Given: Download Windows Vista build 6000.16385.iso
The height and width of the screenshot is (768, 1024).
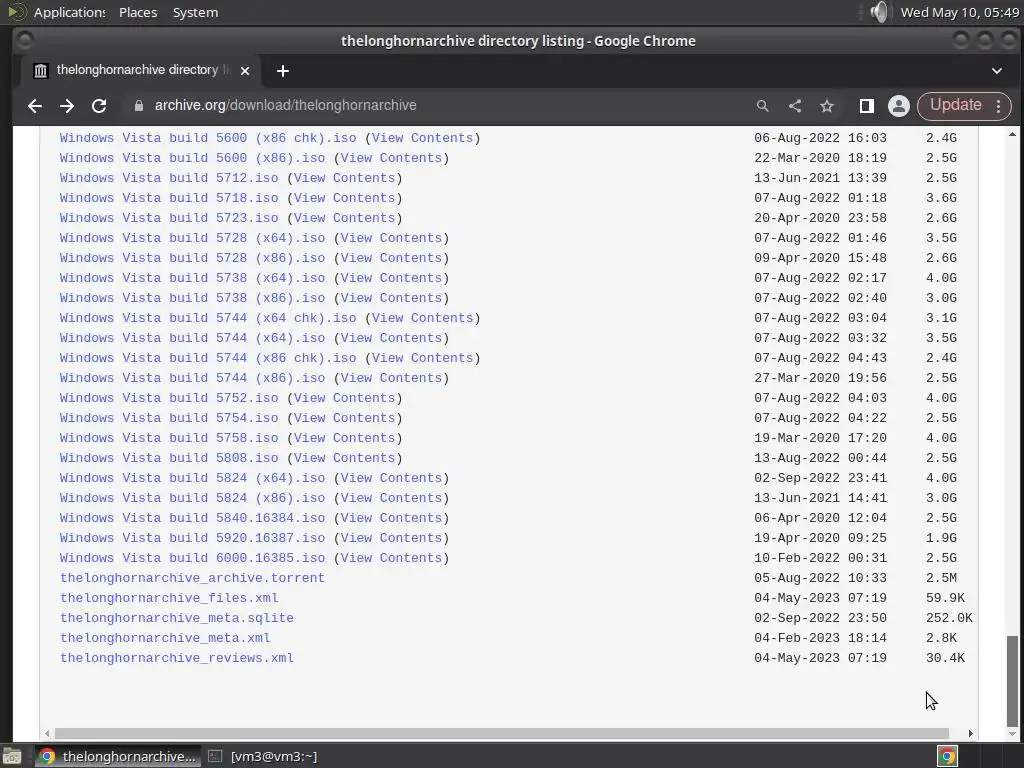Looking at the screenshot, I should pos(193,558).
